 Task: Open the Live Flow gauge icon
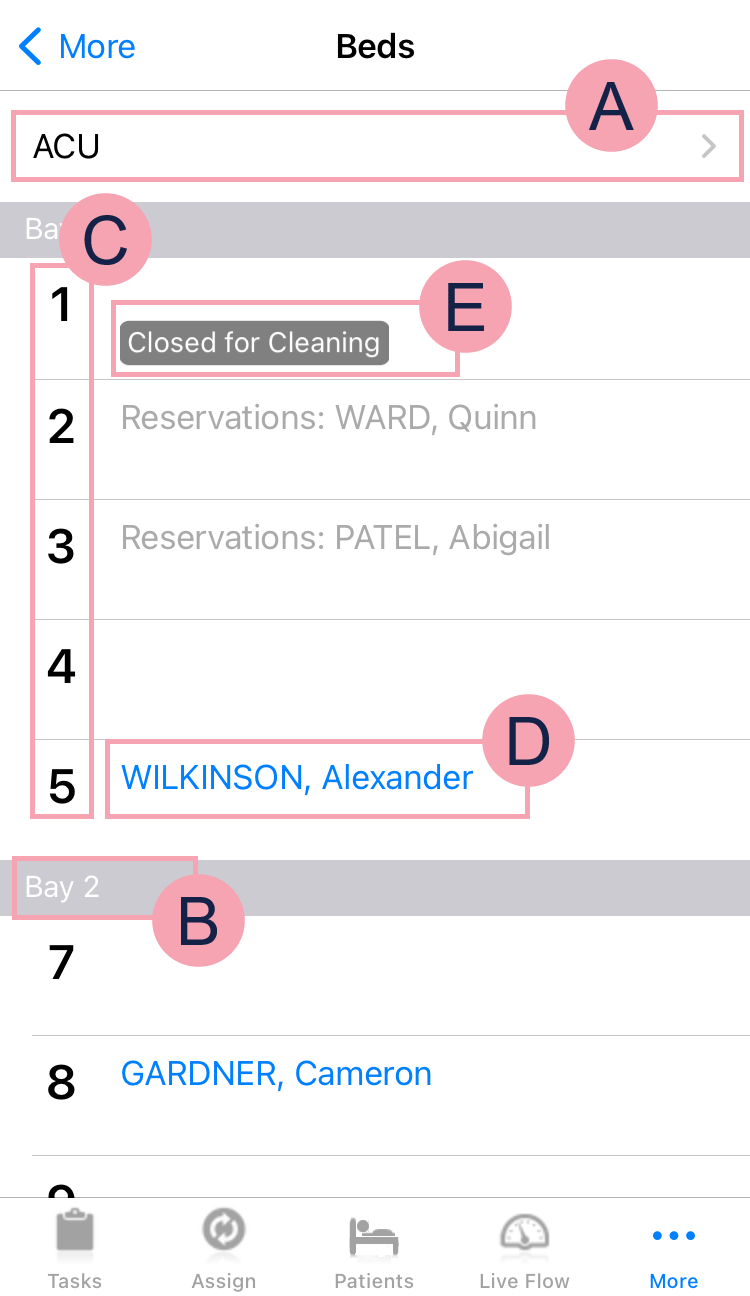coord(524,1233)
